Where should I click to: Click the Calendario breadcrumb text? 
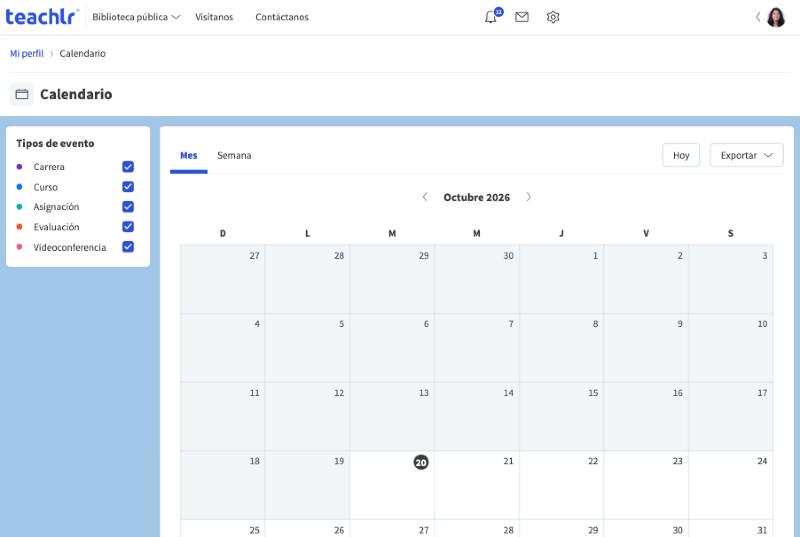(x=83, y=54)
